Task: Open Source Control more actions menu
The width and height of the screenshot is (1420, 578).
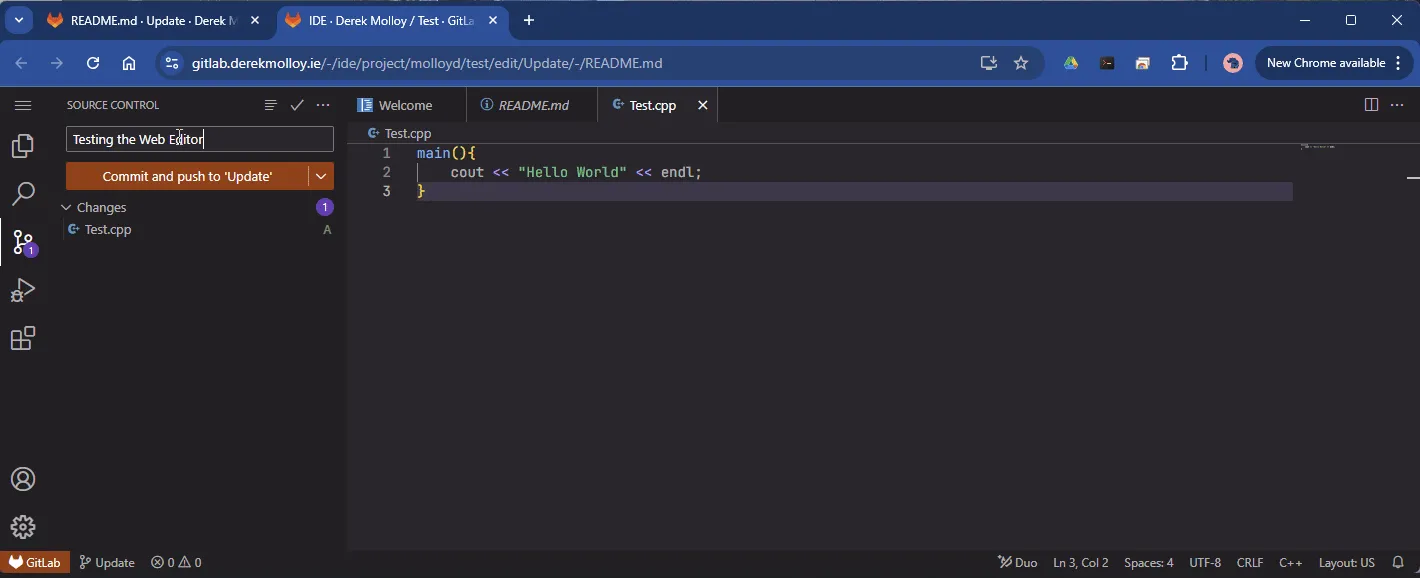Action: [323, 105]
